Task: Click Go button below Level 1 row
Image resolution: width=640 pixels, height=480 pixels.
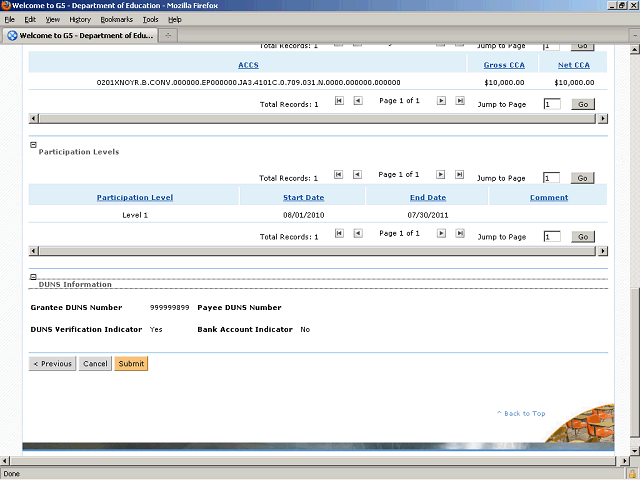Action: coord(583,237)
